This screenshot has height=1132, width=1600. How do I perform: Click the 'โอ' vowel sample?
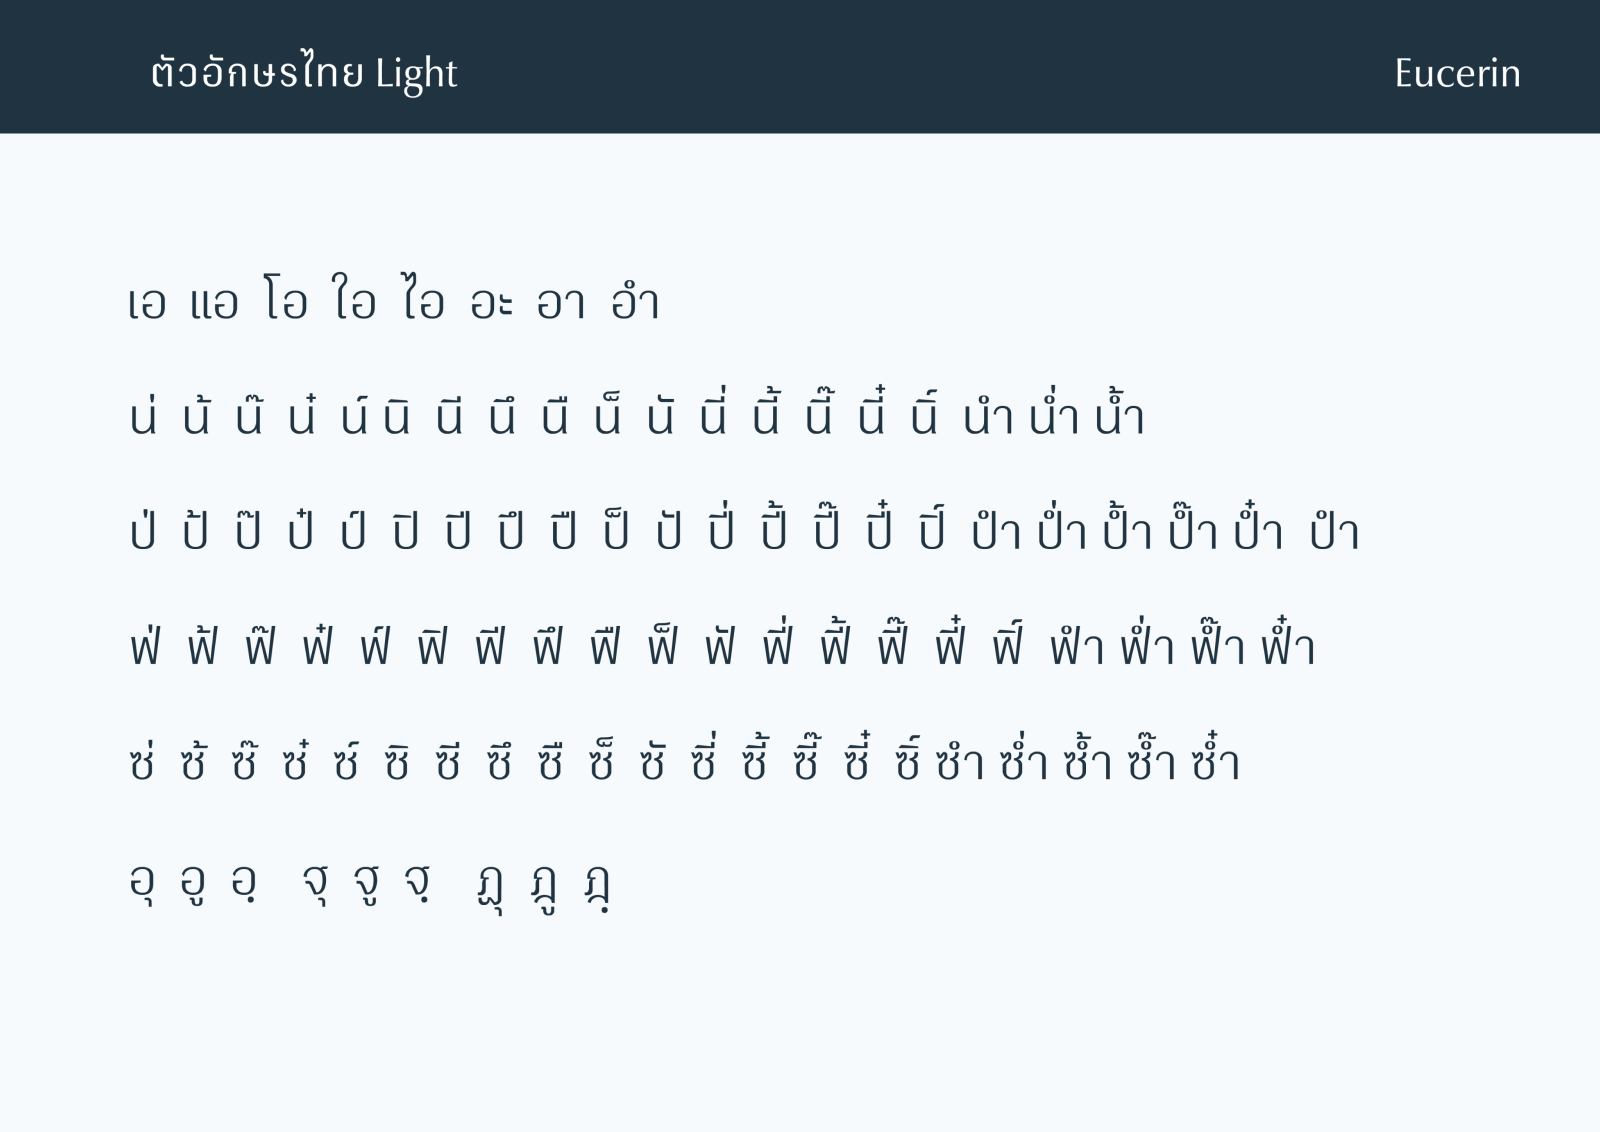click(286, 298)
